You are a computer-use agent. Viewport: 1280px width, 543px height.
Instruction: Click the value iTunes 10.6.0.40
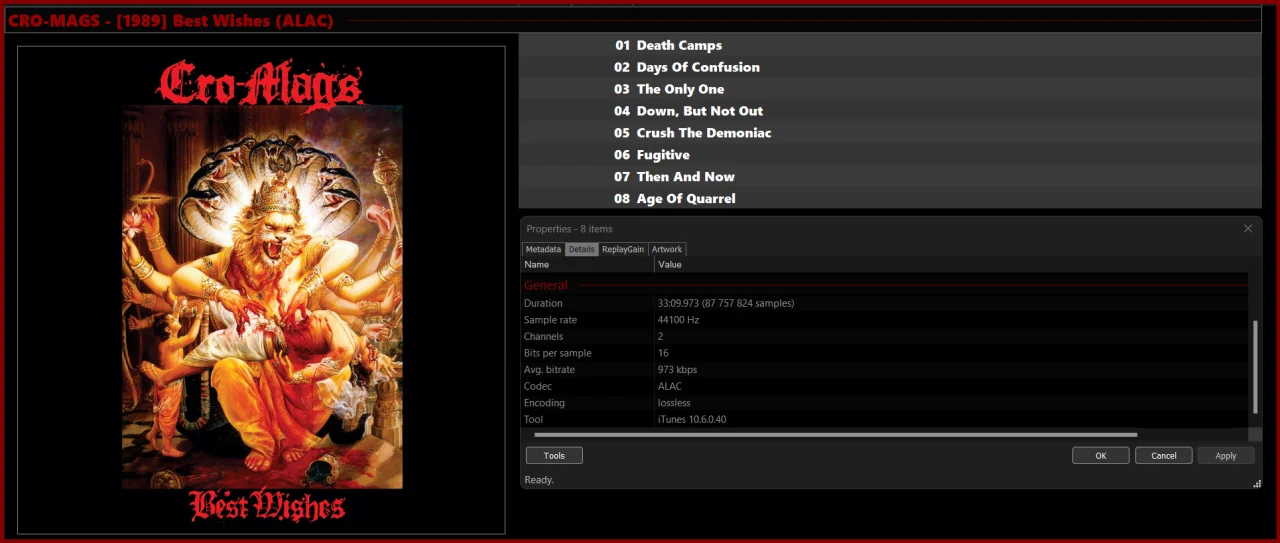click(692, 419)
